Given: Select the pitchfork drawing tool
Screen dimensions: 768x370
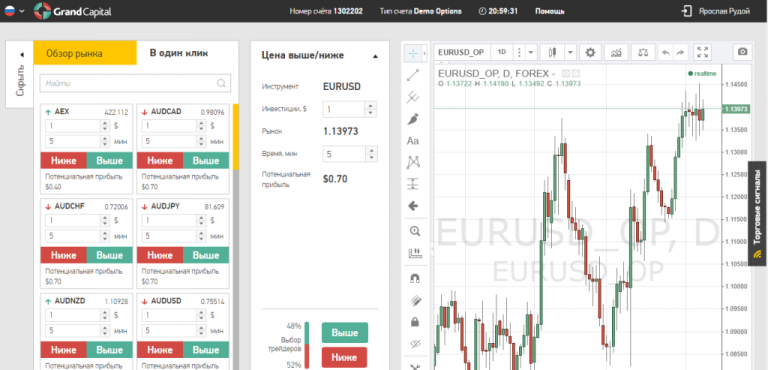Looking at the screenshot, I should click(413, 97).
